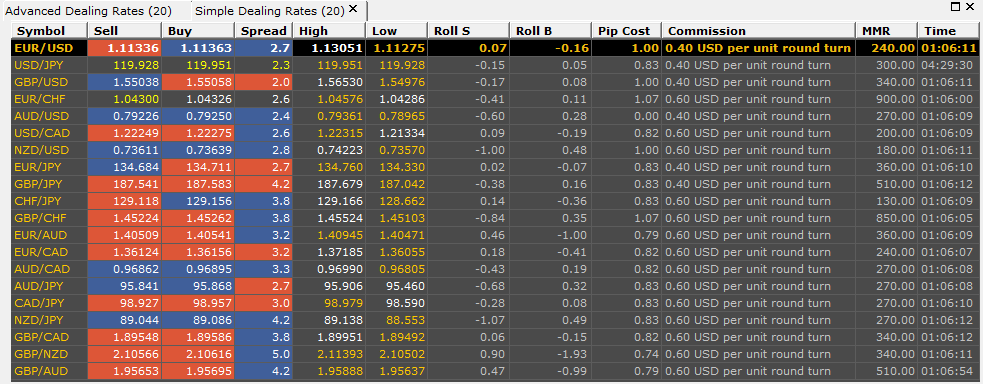Viewport: 983px width, 384px height.
Task: Sort by the Spread column header
Action: [264, 31]
